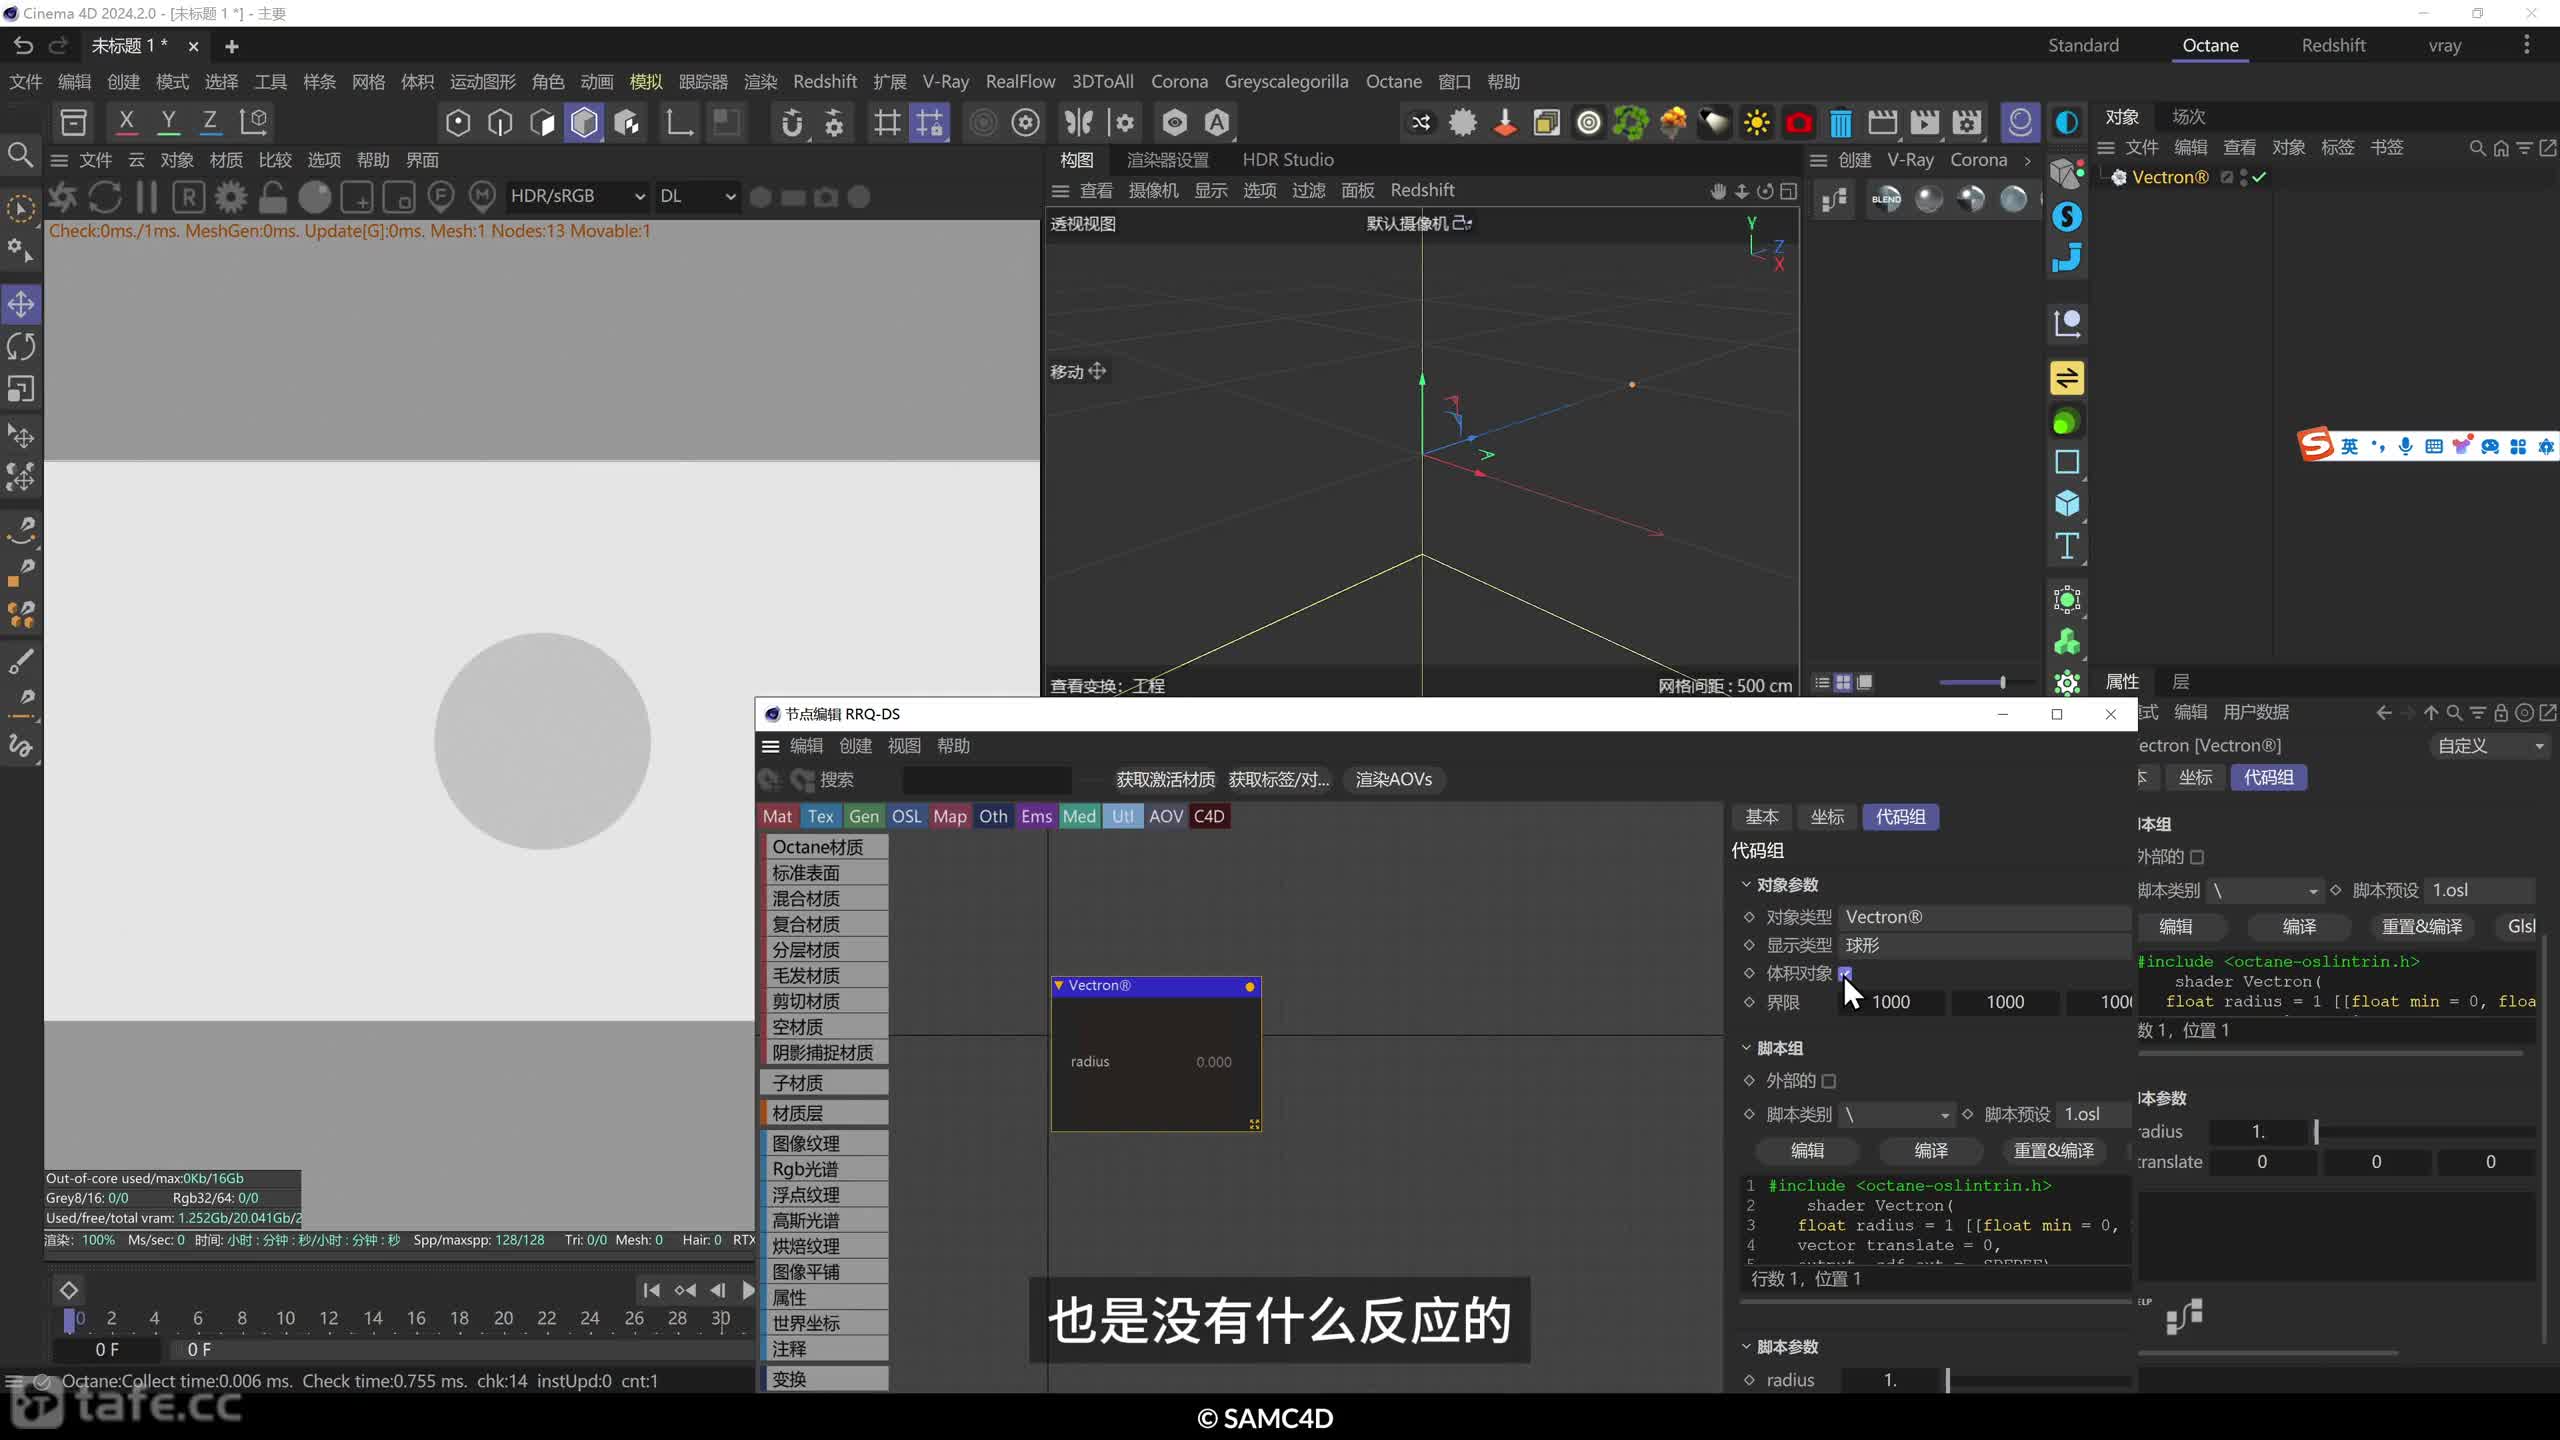Screen dimensions: 2560x1440
Task: Click the Vectron® node in node graph
Action: pyautogui.click(x=1153, y=985)
